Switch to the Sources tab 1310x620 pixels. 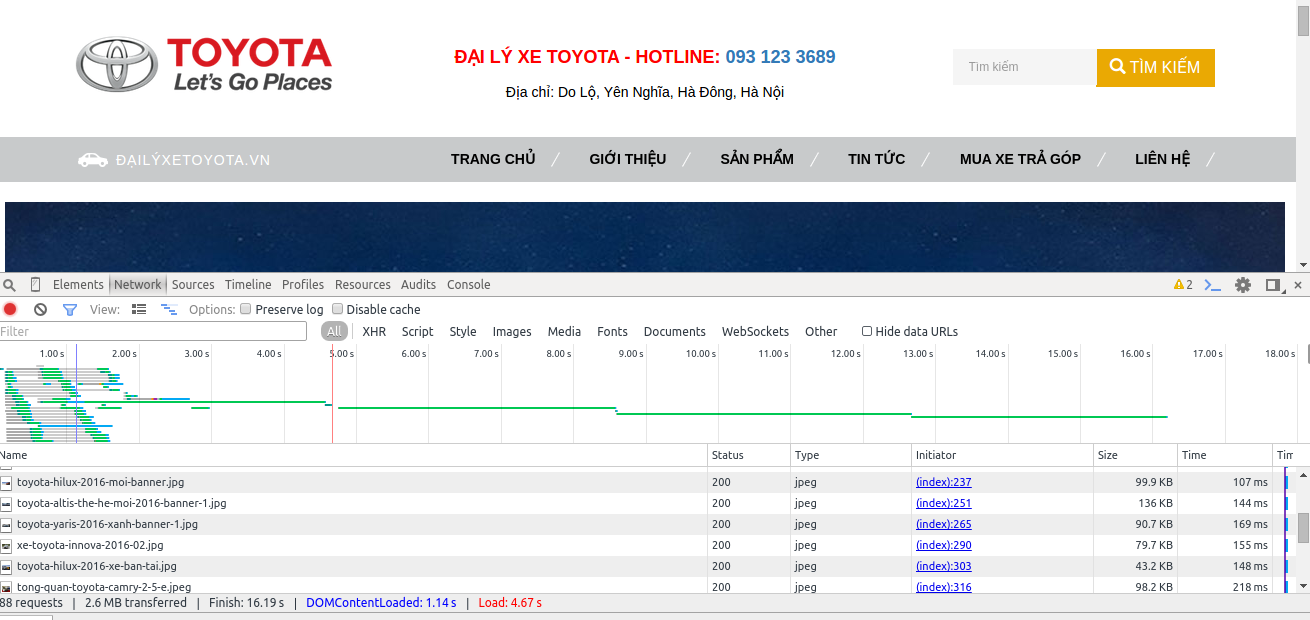click(193, 285)
